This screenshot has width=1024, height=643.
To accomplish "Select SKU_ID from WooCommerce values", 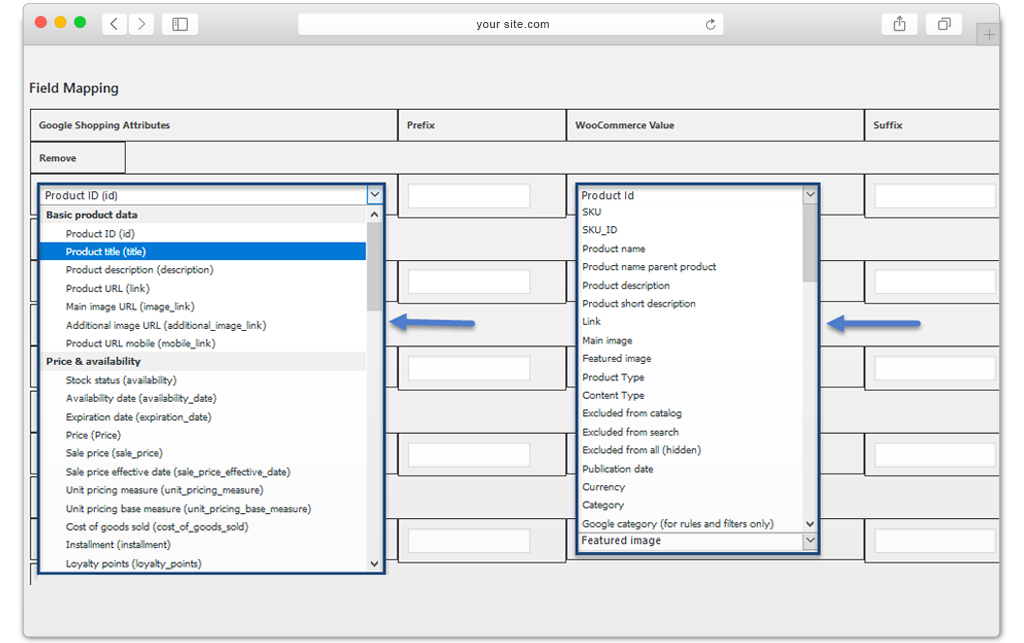I will 600,230.
